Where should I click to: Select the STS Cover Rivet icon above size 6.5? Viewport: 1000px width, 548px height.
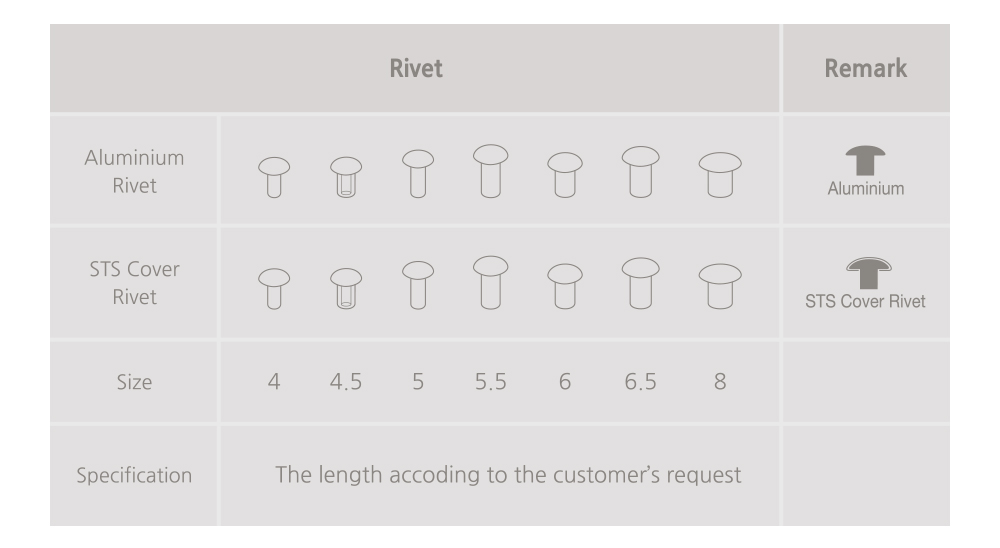640,283
